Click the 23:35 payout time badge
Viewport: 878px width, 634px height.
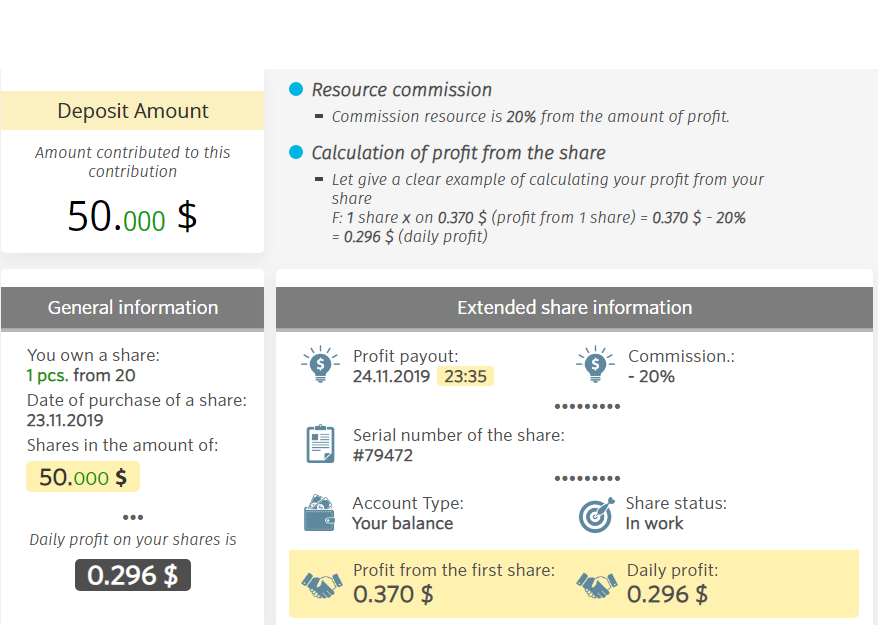[466, 376]
